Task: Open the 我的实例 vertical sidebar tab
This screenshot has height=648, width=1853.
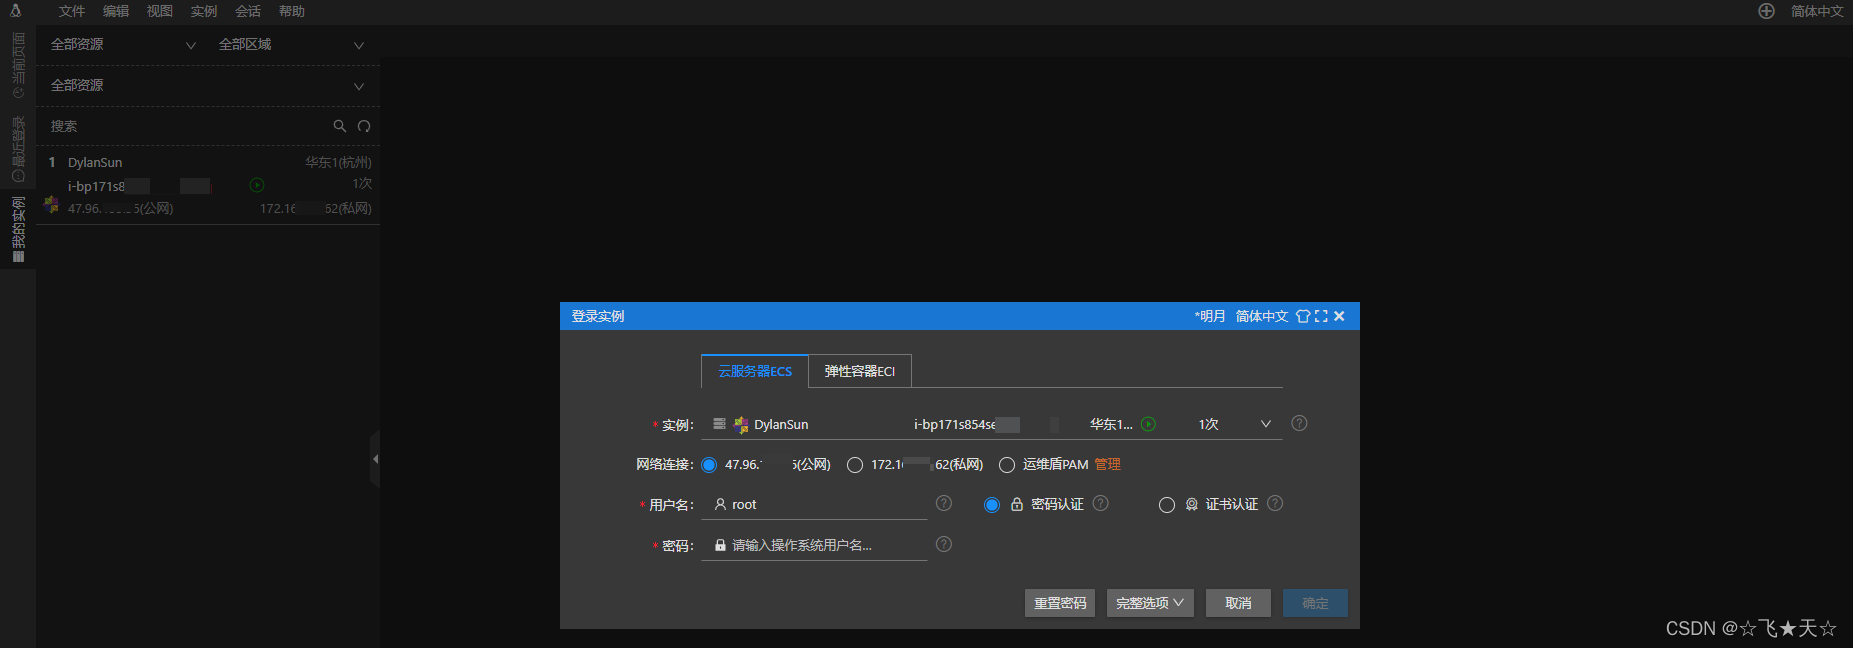Action: [x=18, y=229]
